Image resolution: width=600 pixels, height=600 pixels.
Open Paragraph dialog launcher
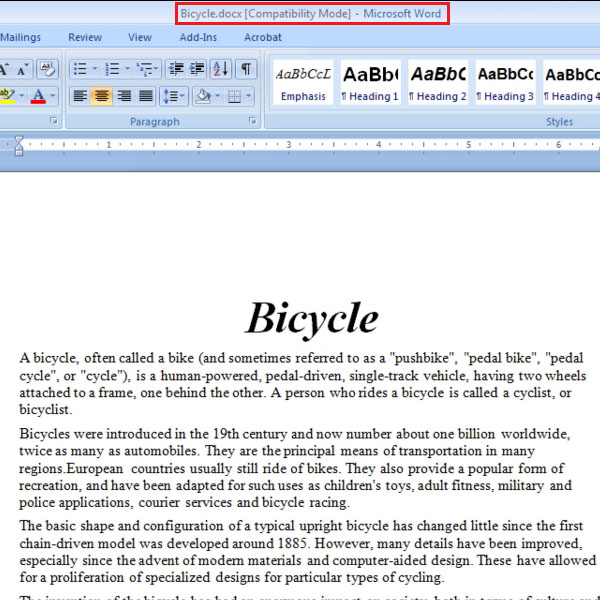click(252, 121)
